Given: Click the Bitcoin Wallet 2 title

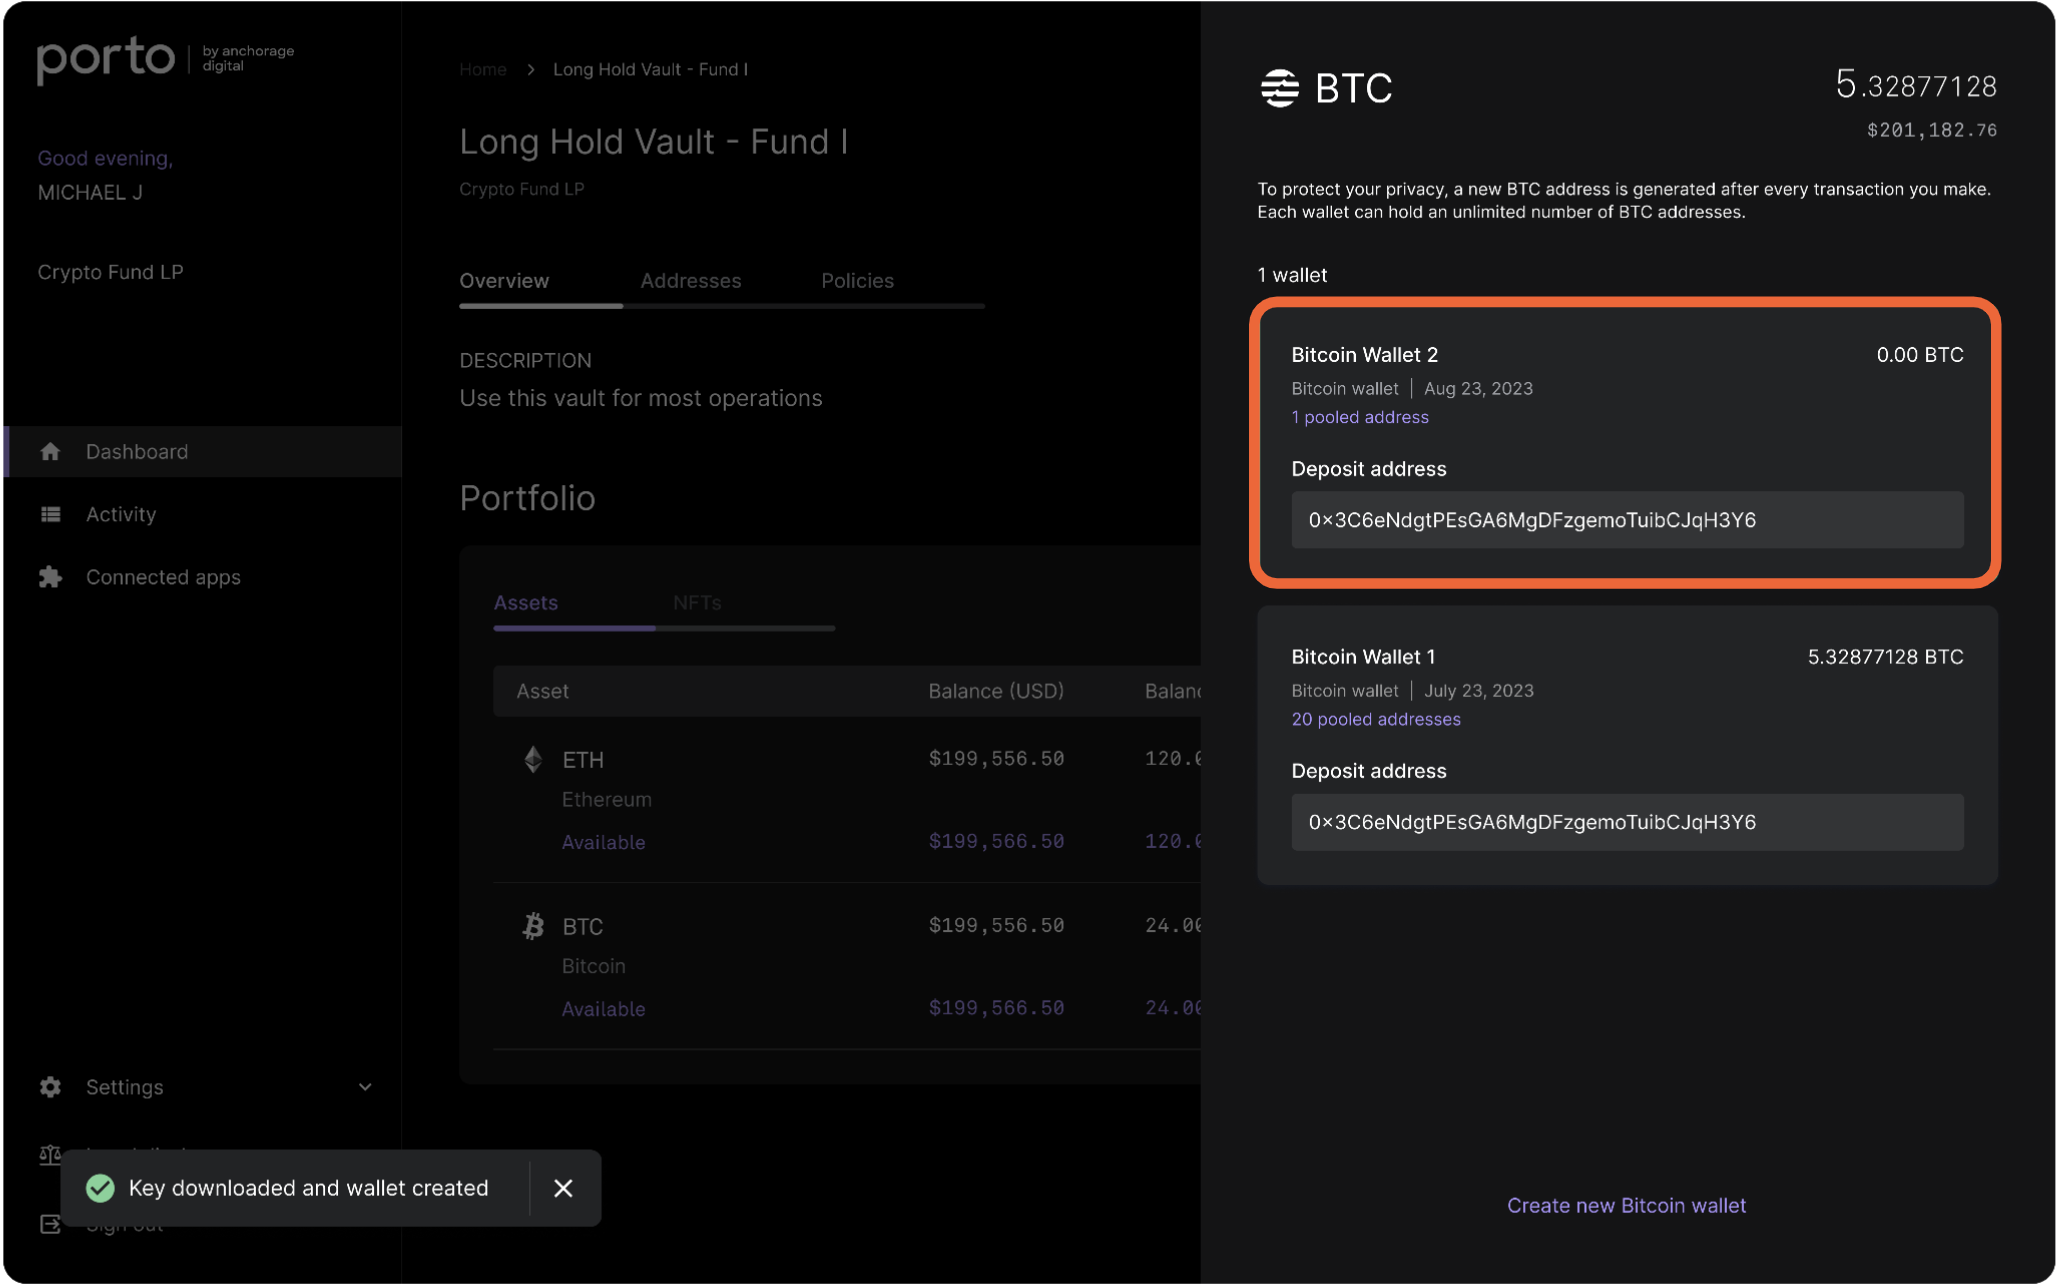Looking at the screenshot, I should click(1364, 355).
